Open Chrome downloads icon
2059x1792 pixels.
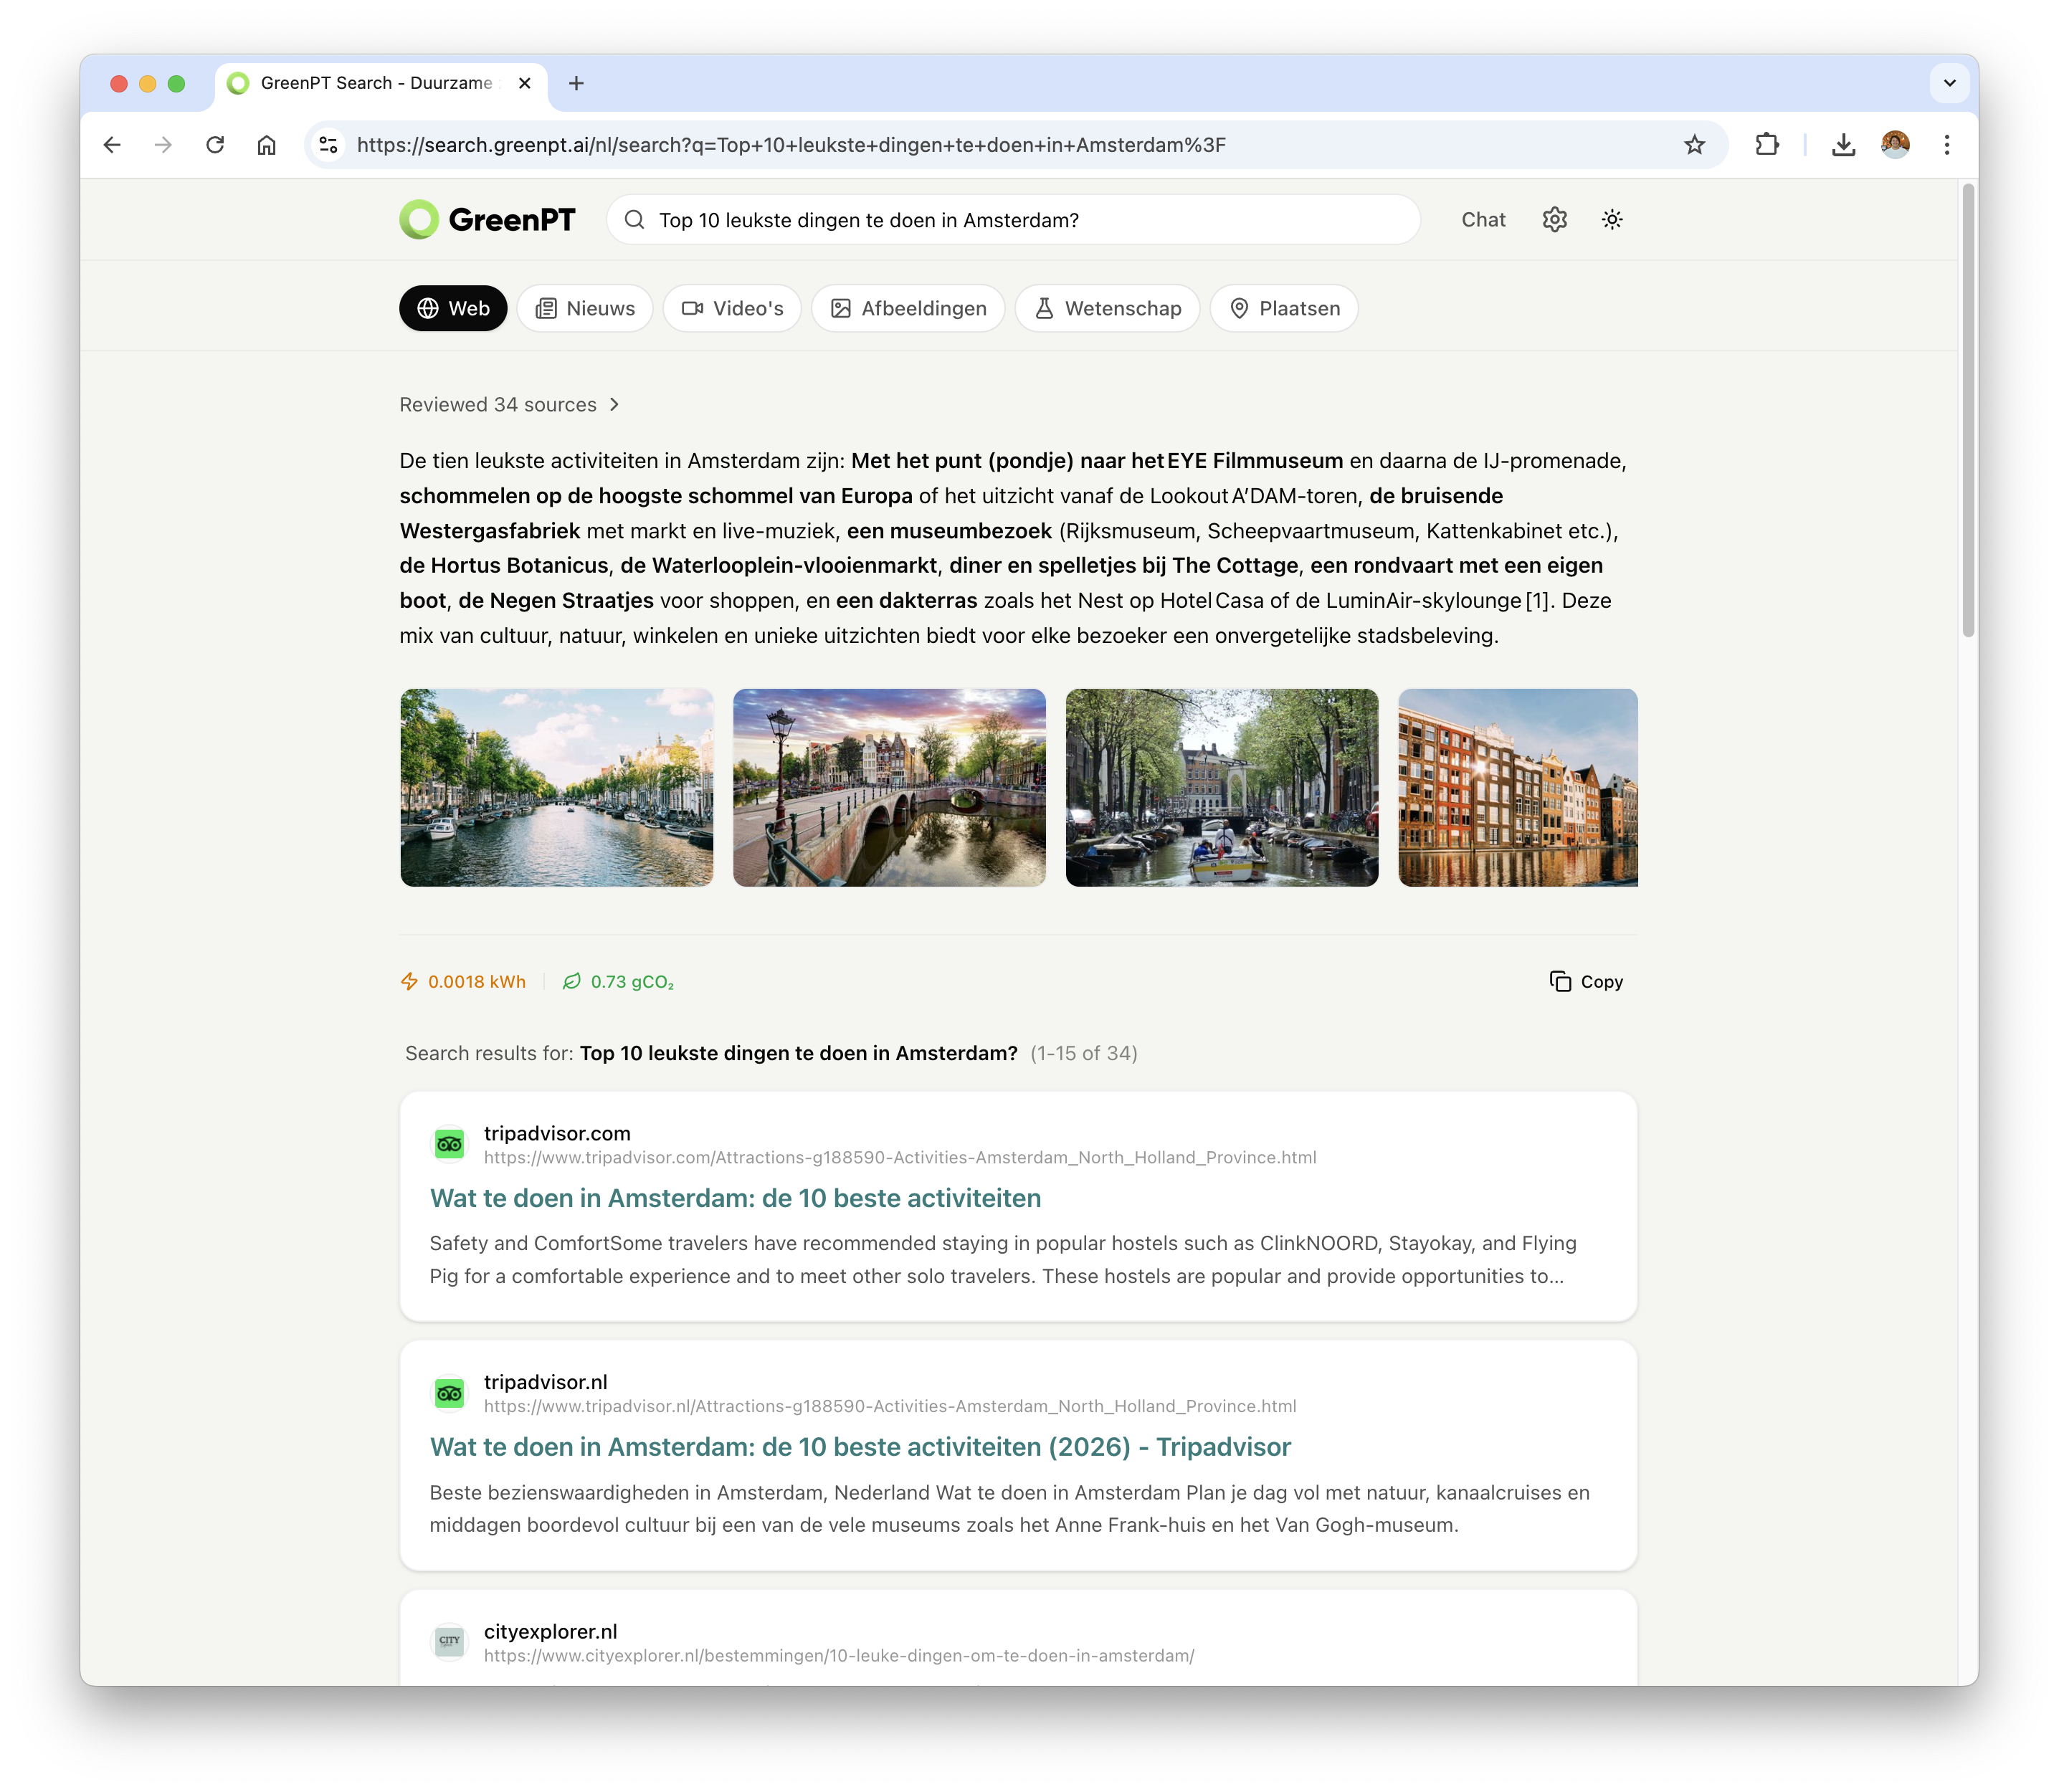(x=1843, y=145)
